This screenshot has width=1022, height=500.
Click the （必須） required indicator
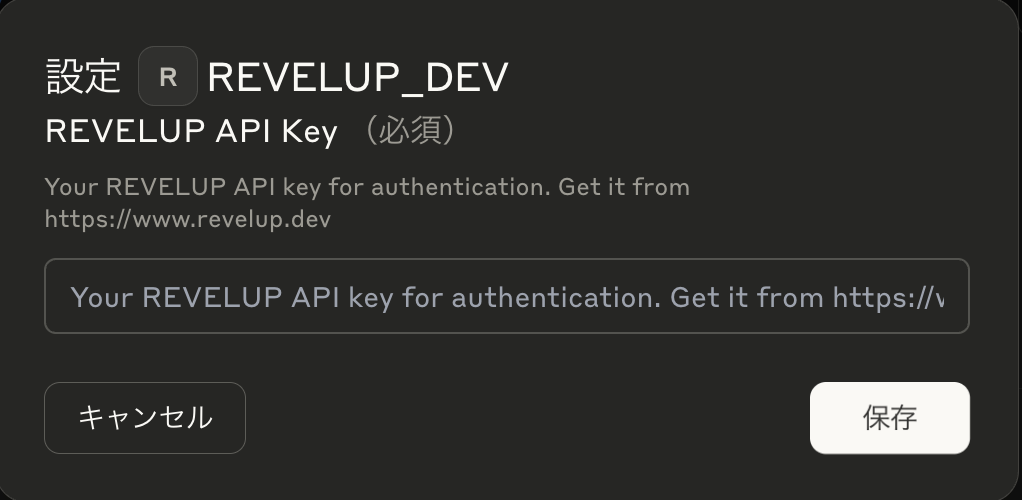pos(410,130)
